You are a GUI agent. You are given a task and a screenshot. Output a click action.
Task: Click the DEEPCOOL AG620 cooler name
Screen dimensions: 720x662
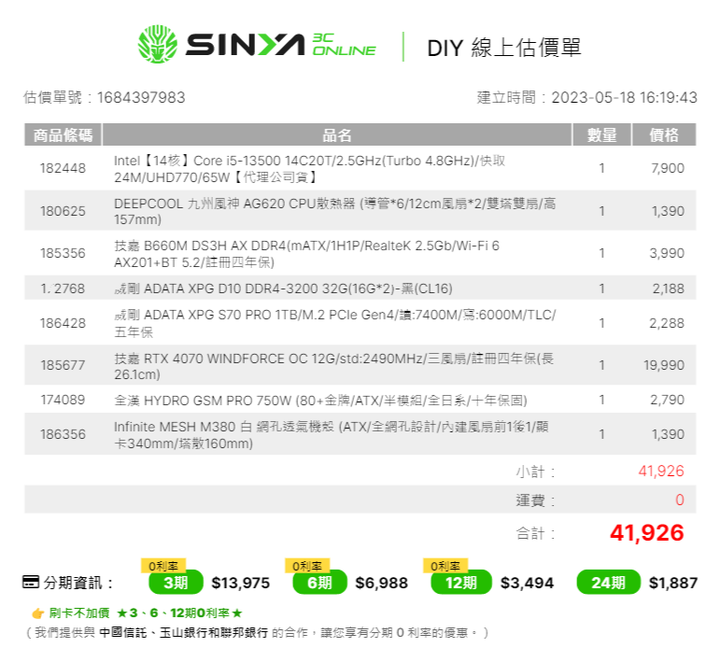click(x=335, y=211)
